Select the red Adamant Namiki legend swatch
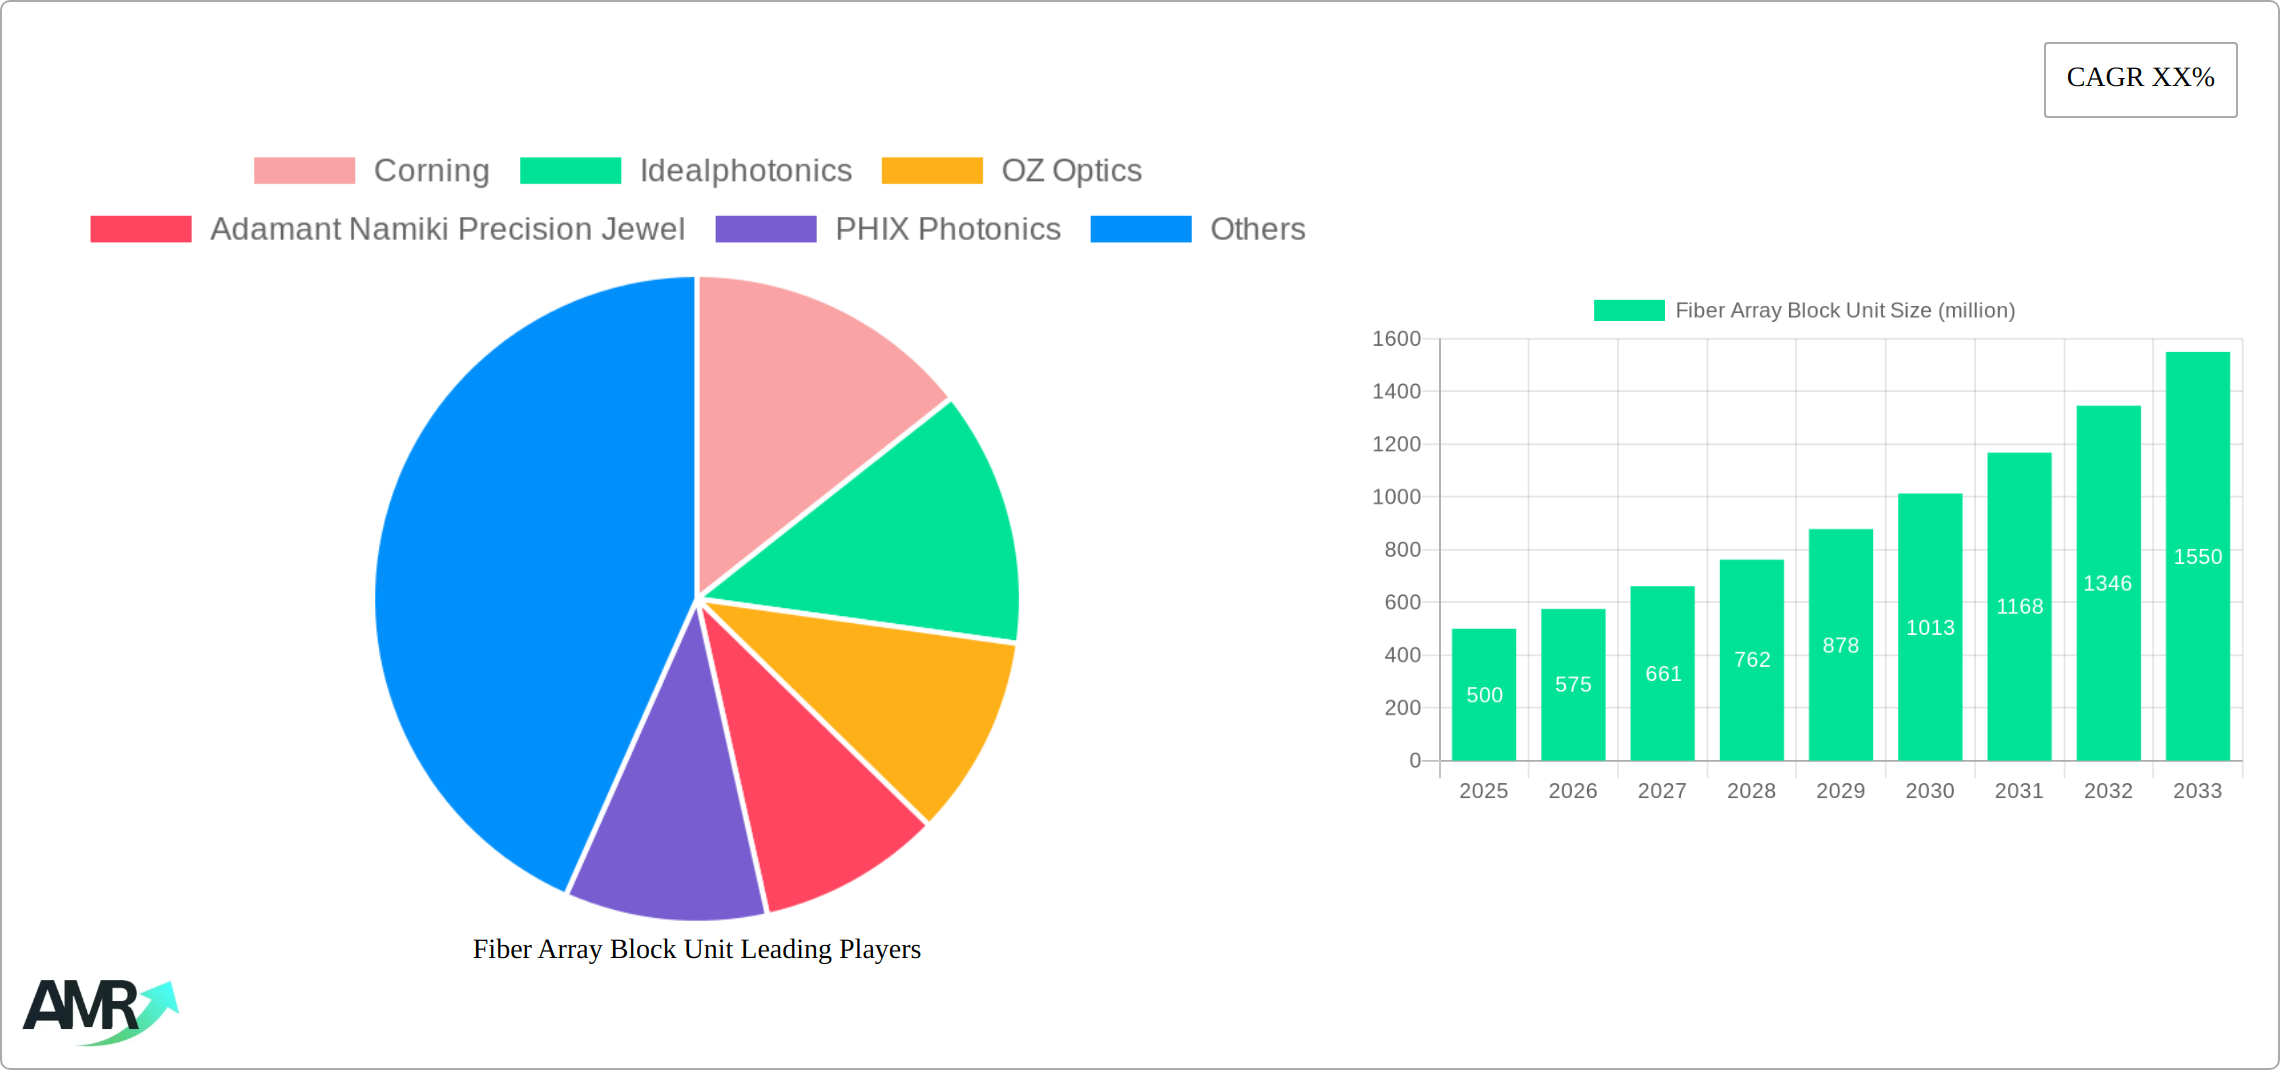Image resolution: width=2280 pixels, height=1070 pixels. 140,229
